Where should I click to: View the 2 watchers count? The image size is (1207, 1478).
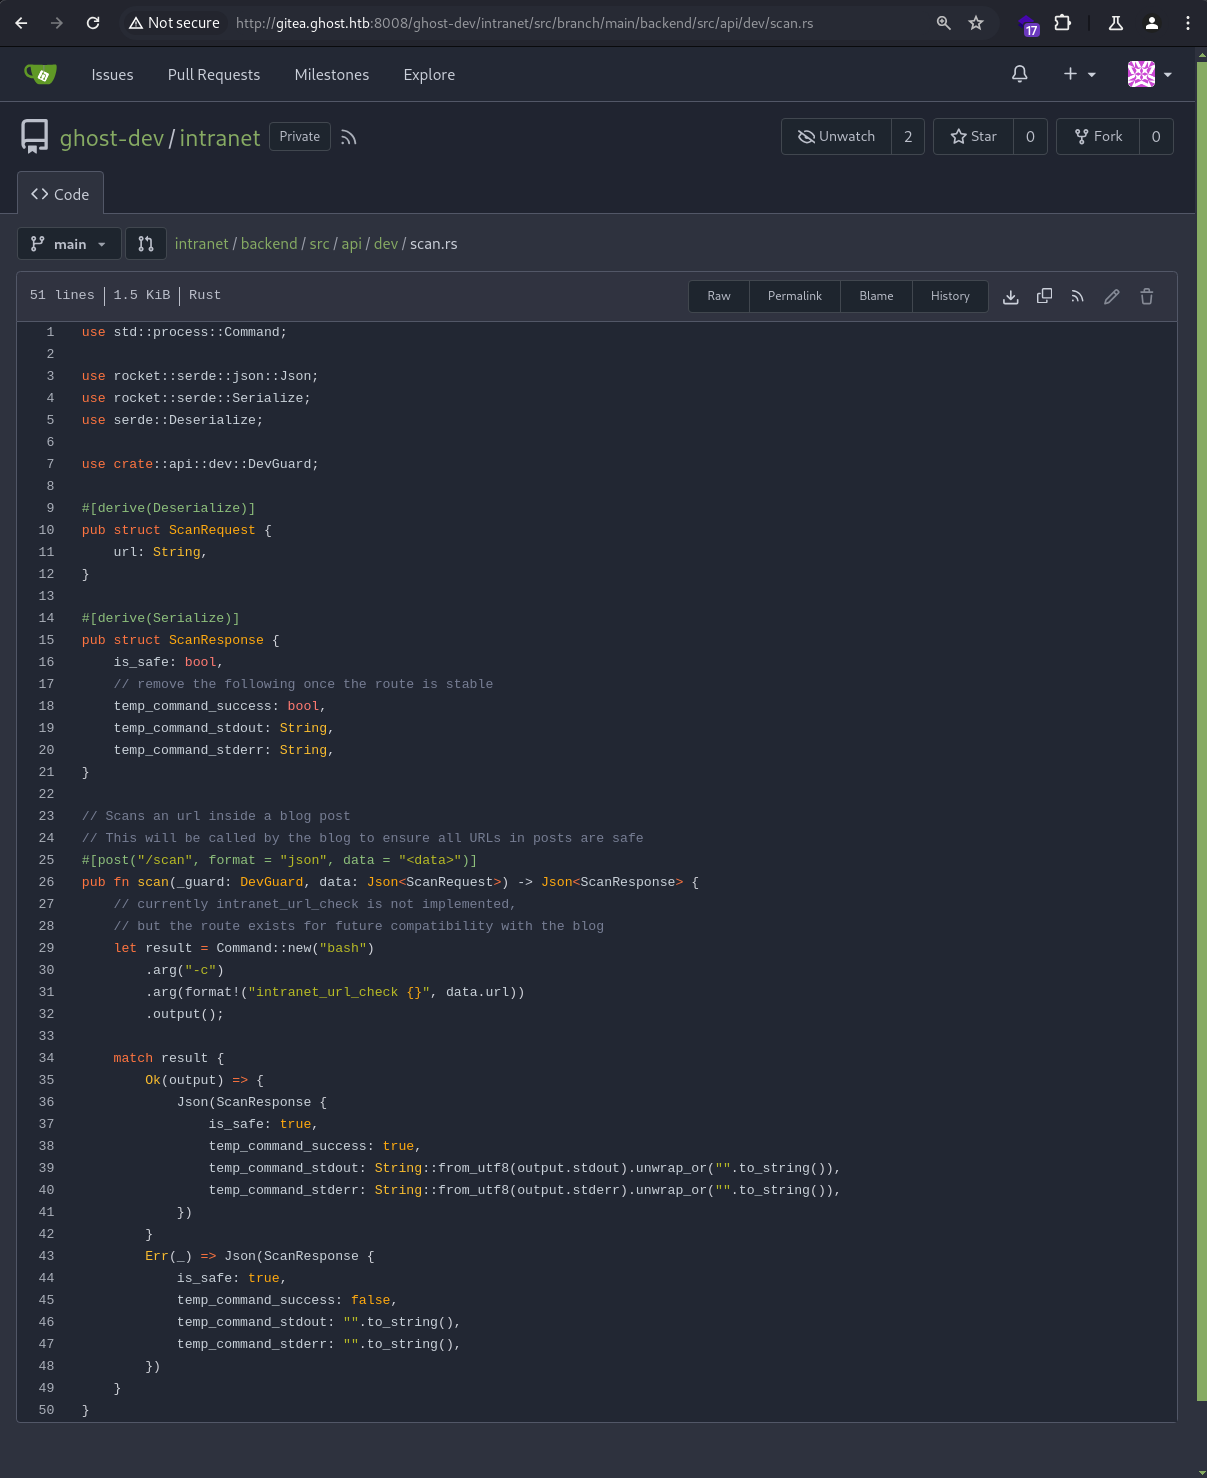(x=908, y=136)
